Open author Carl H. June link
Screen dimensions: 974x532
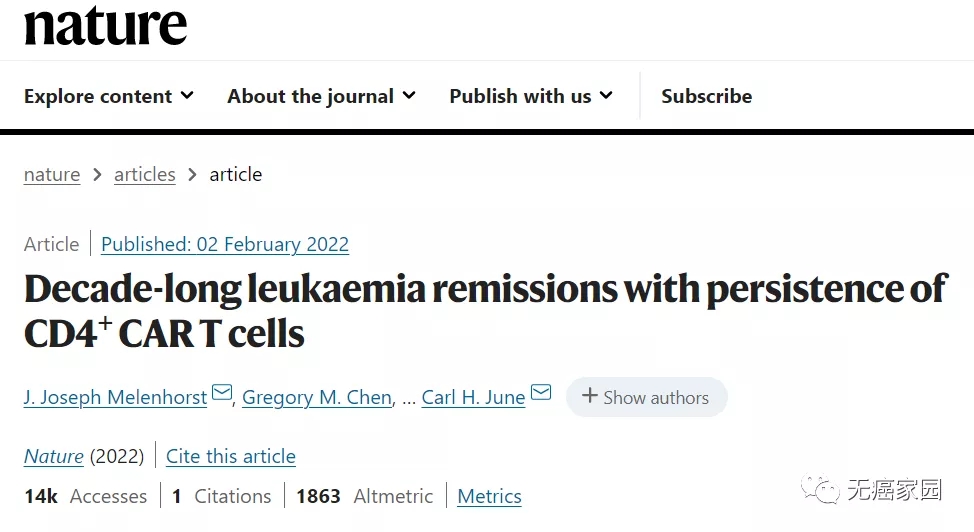click(473, 397)
